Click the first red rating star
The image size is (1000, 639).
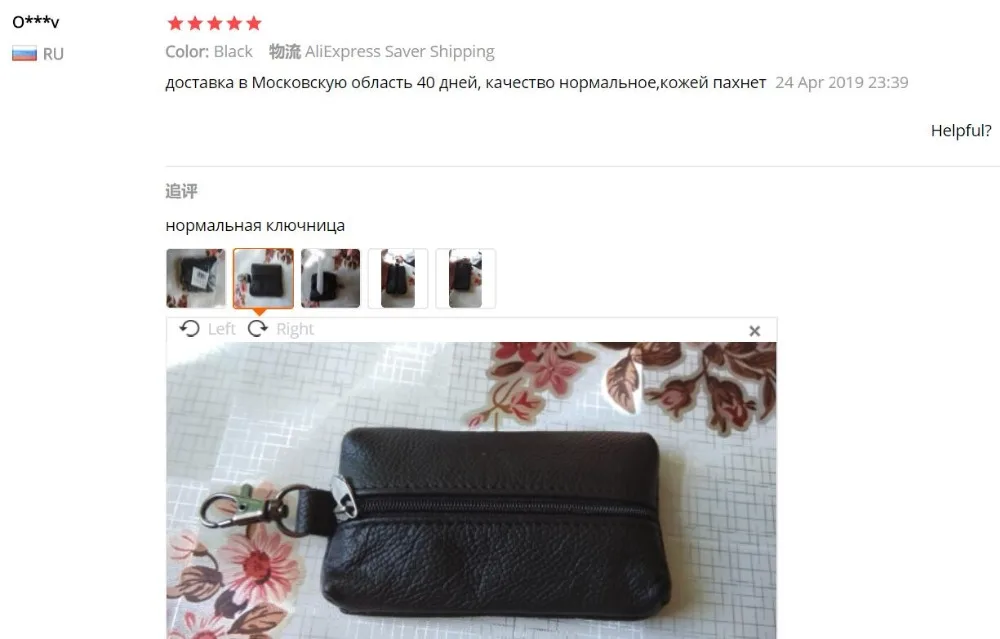coord(175,24)
